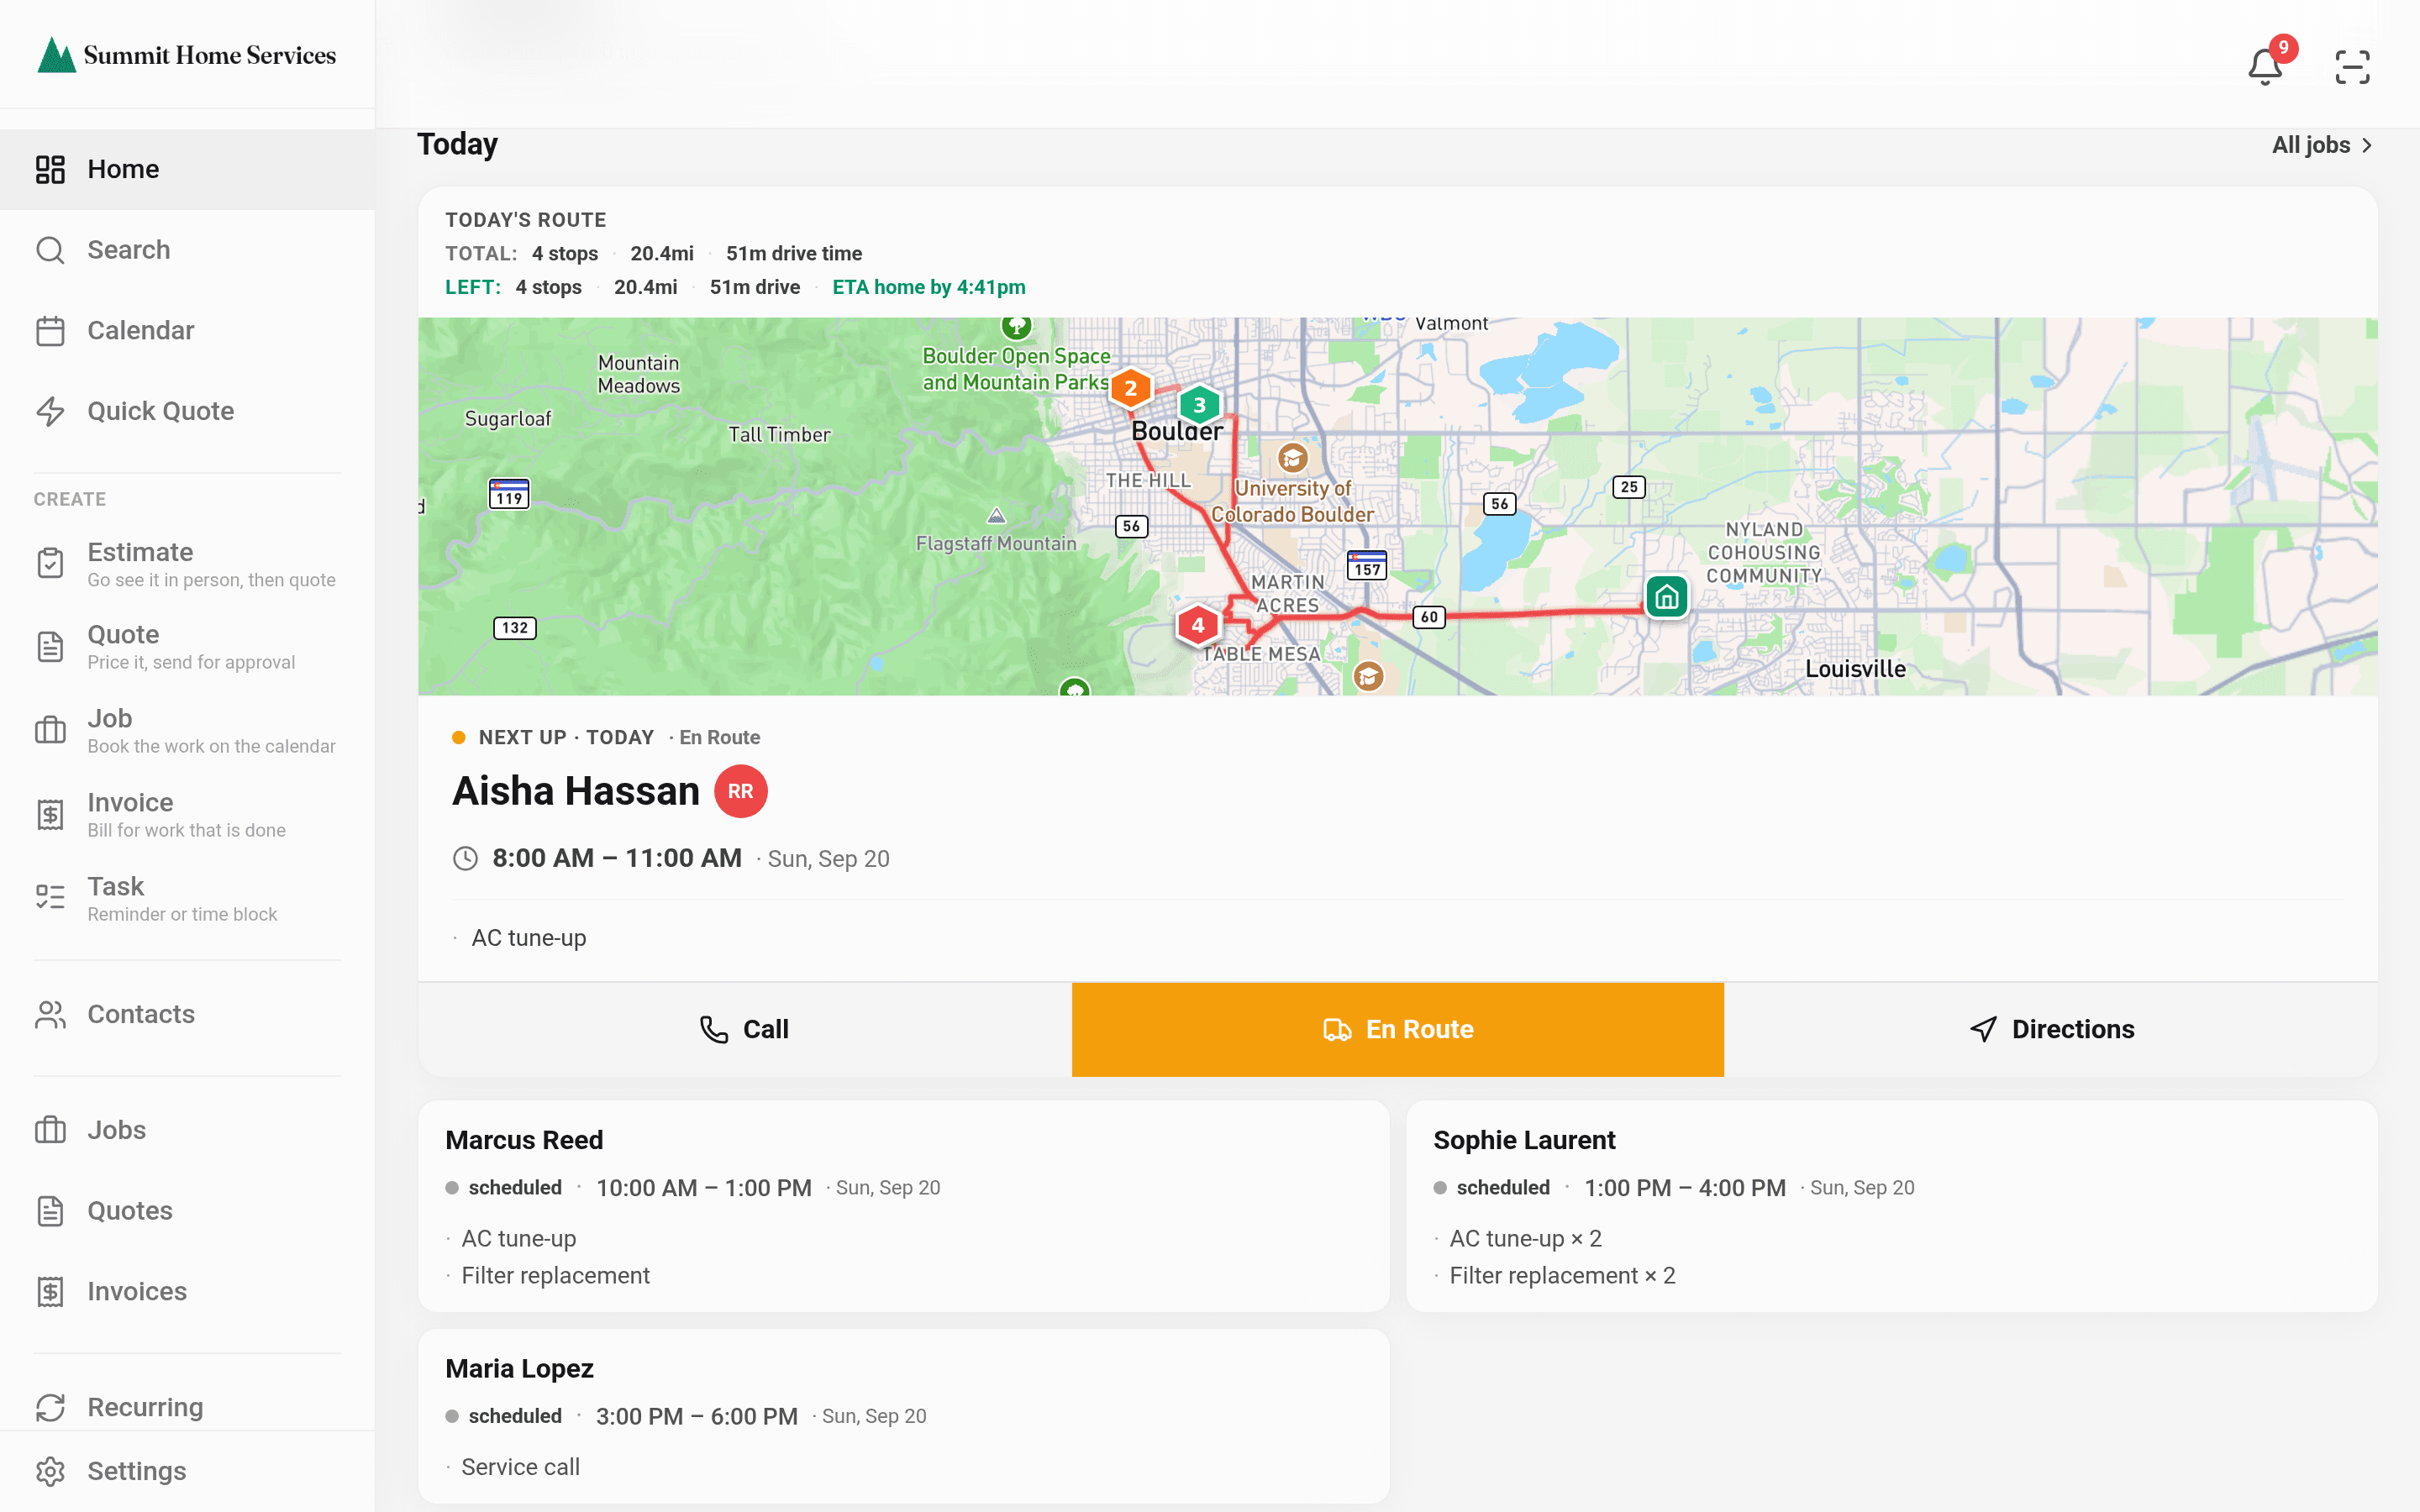Click the ETA home by 4:41pm text
This screenshot has height=1512, width=2420.
click(928, 287)
